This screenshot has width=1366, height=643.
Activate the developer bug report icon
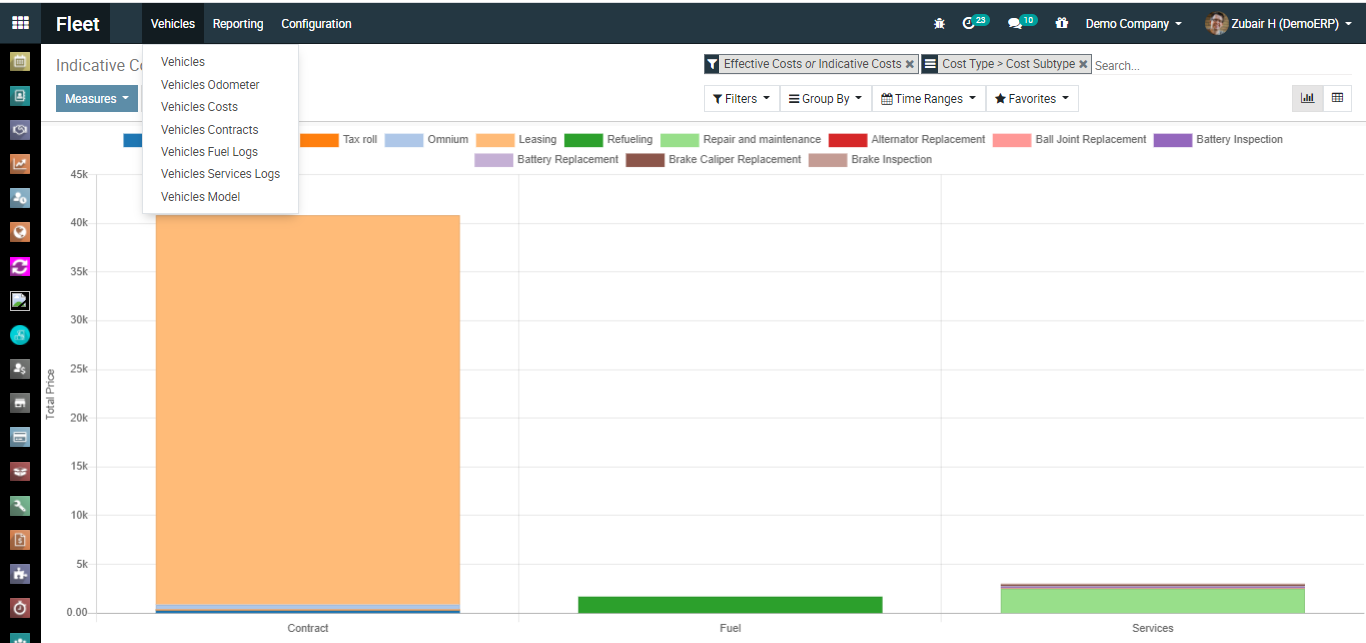pos(939,22)
